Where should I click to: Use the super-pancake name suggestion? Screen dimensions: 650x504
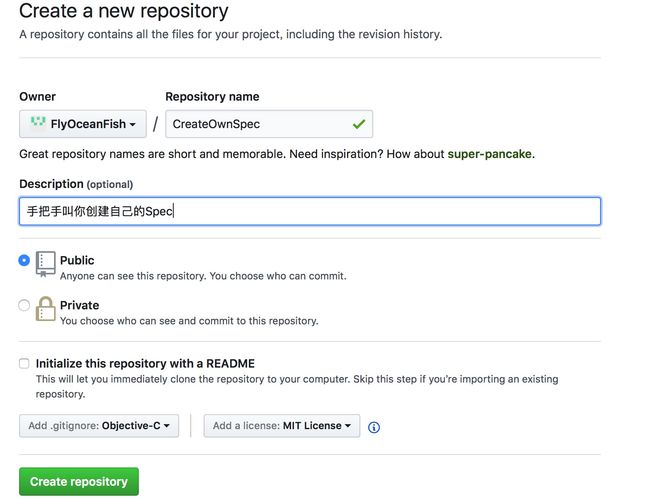coord(490,154)
